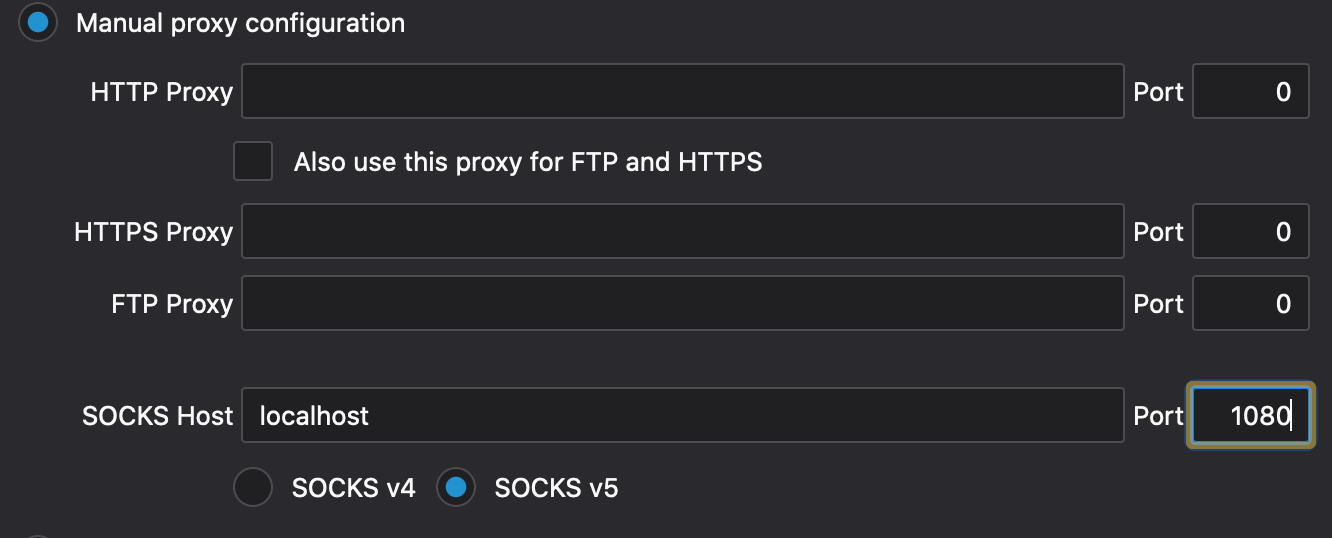Select the SOCKS v5 radio button
1332x538 pixels.
[456, 488]
